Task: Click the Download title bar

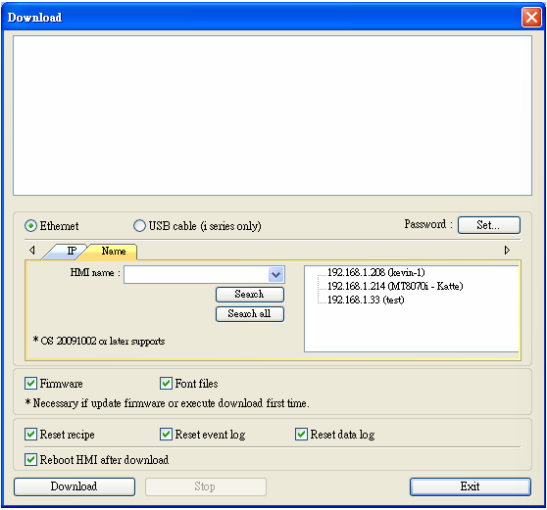Action: tap(262, 17)
